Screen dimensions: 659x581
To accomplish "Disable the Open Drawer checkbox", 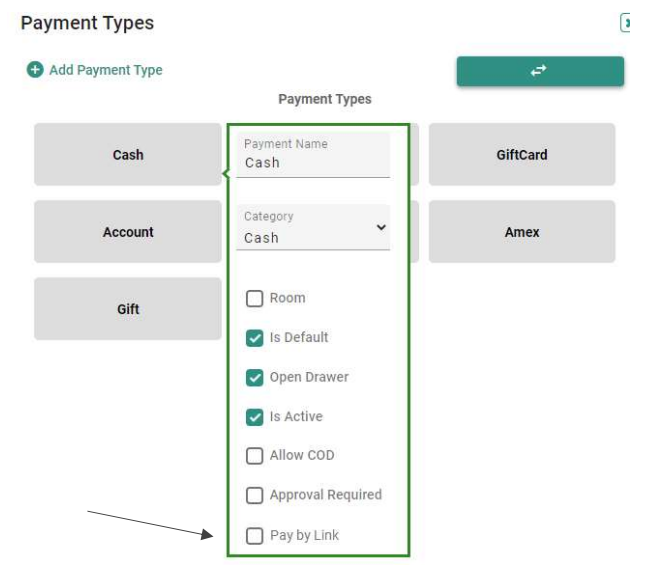I will click(x=254, y=378).
